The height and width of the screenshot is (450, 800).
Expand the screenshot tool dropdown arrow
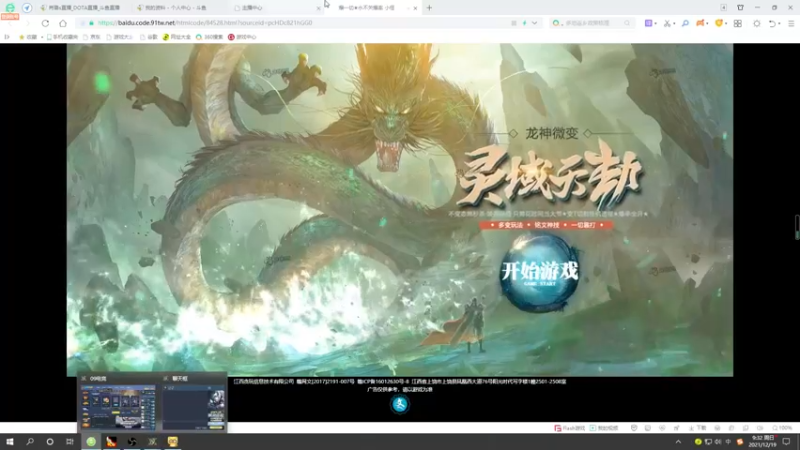click(674, 23)
